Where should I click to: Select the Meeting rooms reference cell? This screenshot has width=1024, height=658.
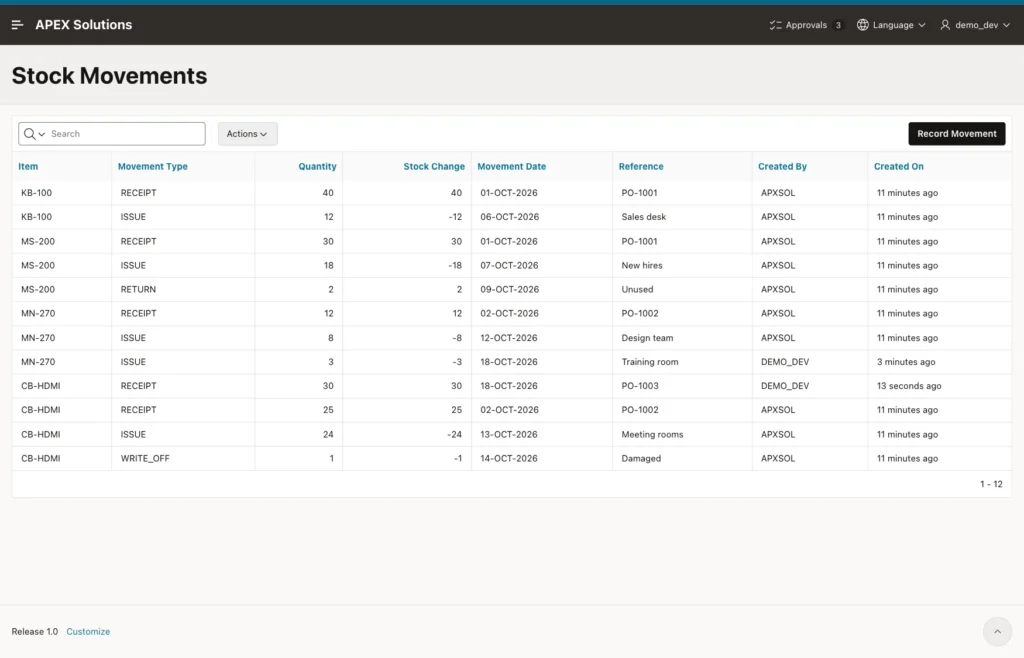(x=682, y=434)
